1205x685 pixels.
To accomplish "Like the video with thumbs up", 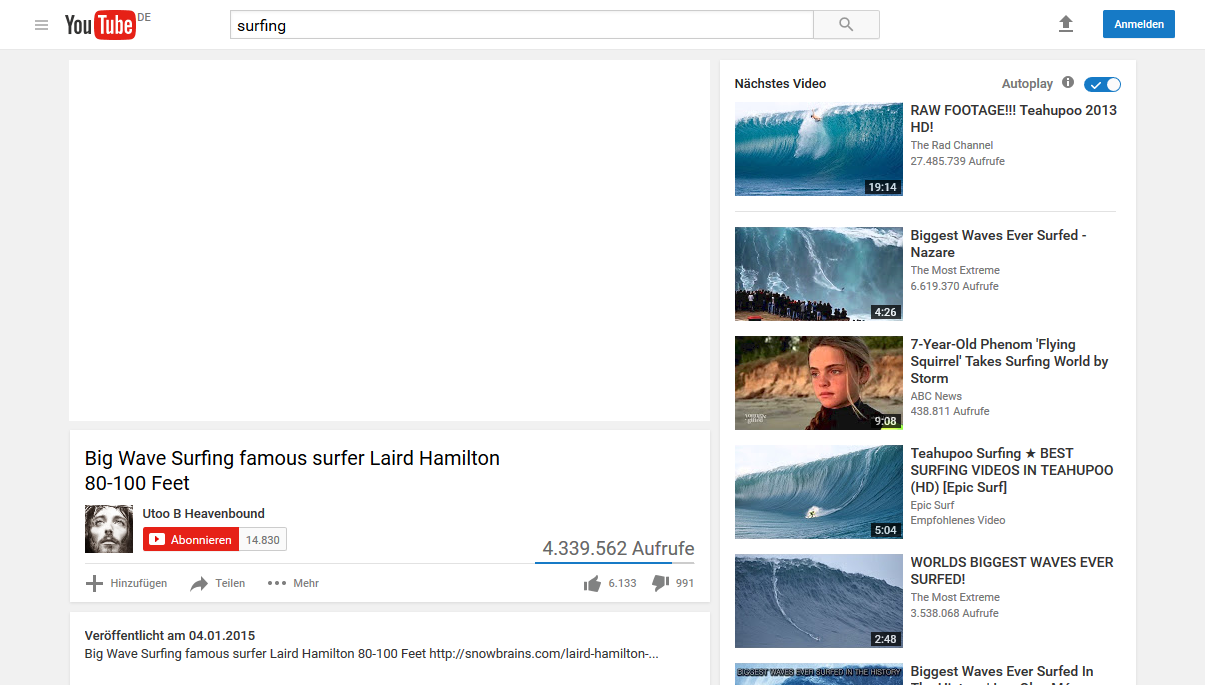I will pos(592,583).
